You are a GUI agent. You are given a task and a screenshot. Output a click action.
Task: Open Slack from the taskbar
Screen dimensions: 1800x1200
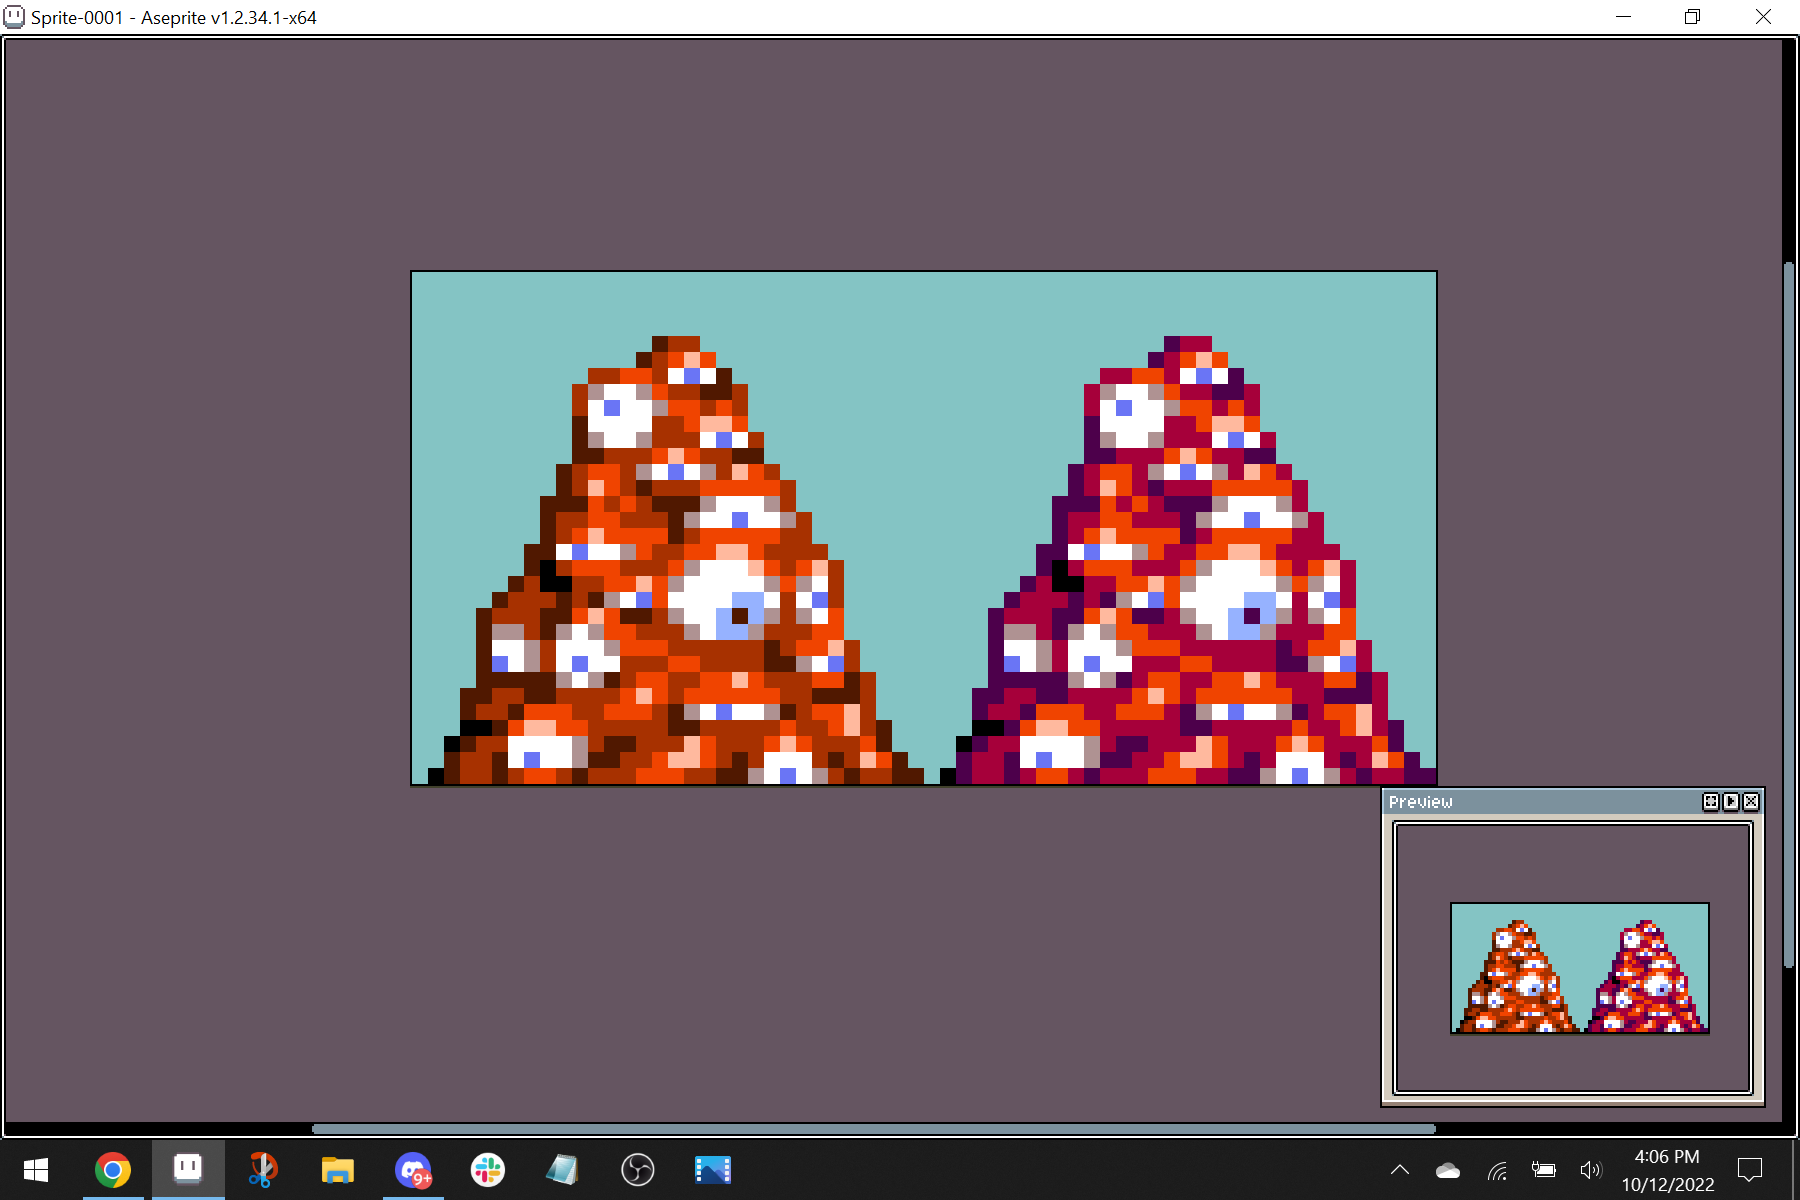pos(488,1170)
